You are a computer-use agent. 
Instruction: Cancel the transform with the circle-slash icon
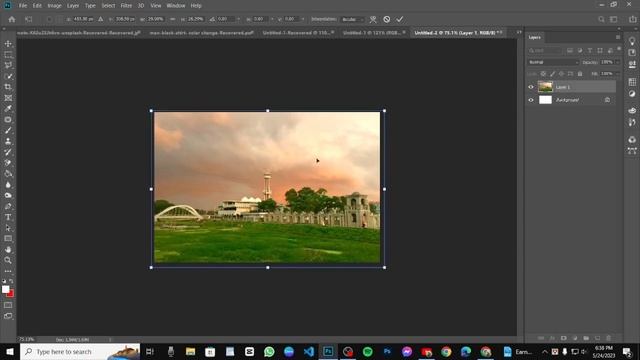(x=387, y=19)
